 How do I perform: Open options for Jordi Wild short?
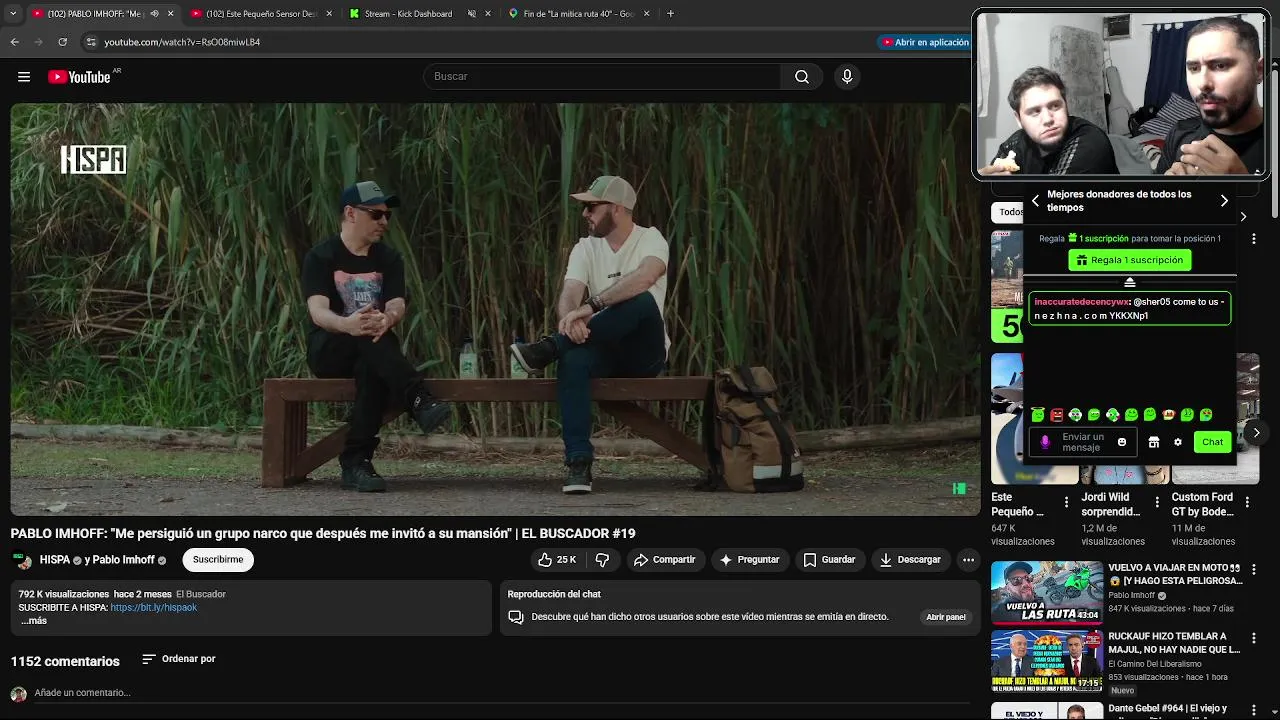click(1157, 502)
